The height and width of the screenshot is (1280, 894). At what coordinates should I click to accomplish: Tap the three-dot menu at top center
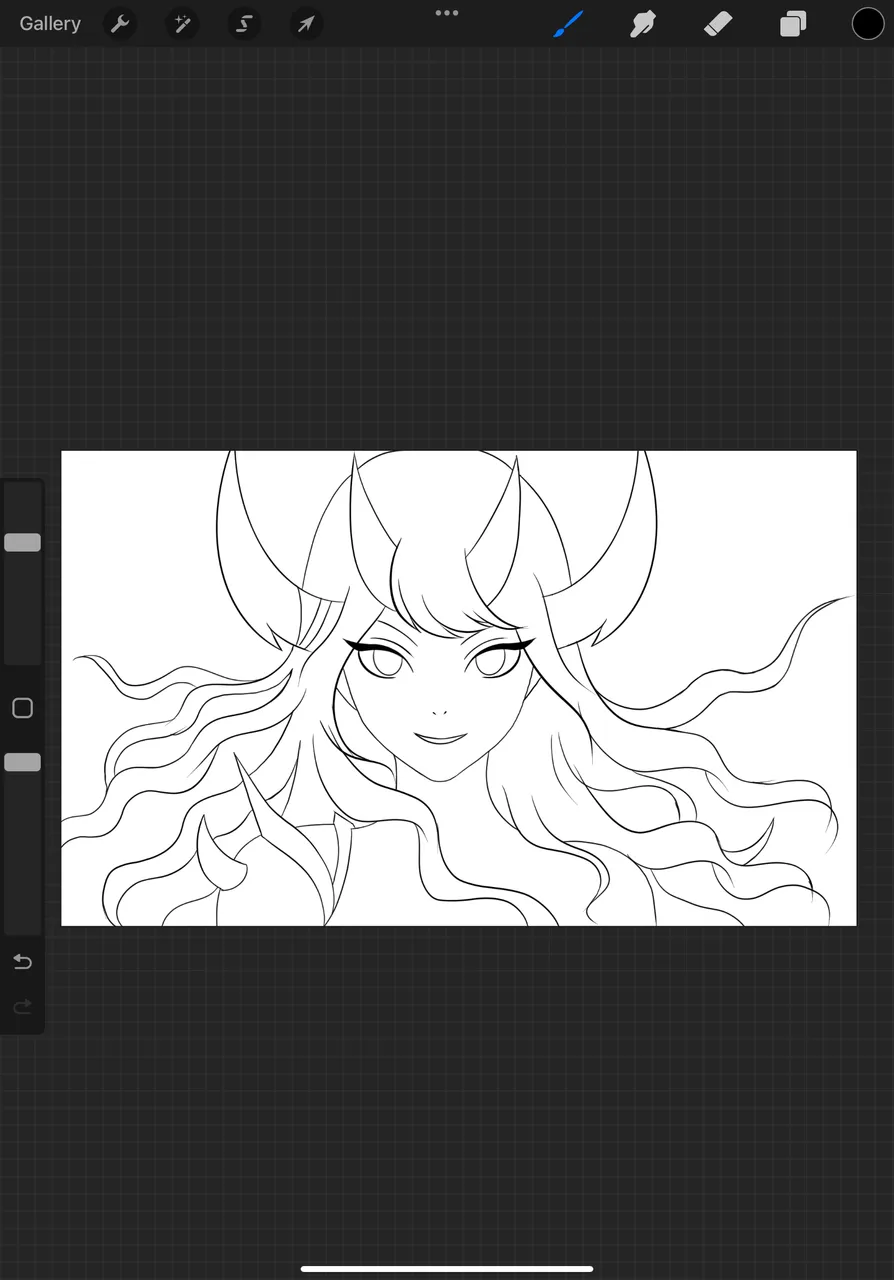pyautogui.click(x=447, y=13)
